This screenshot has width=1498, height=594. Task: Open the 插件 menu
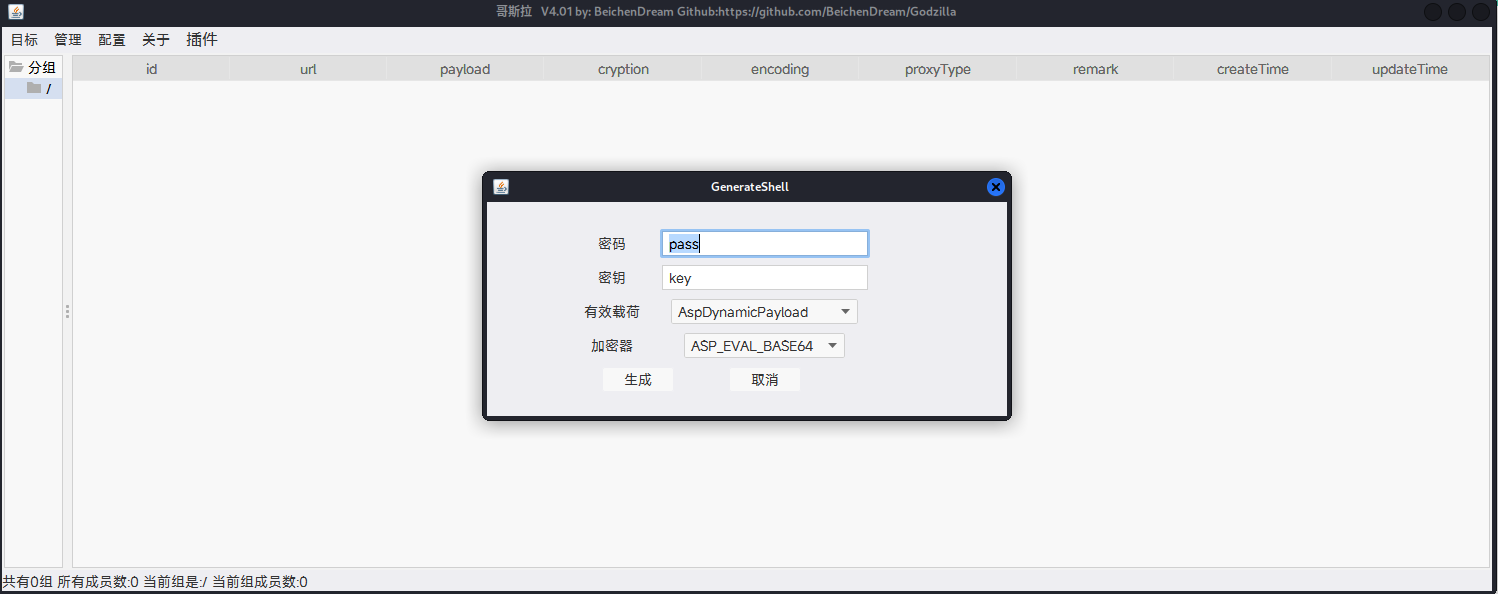(x=202, y=40)
